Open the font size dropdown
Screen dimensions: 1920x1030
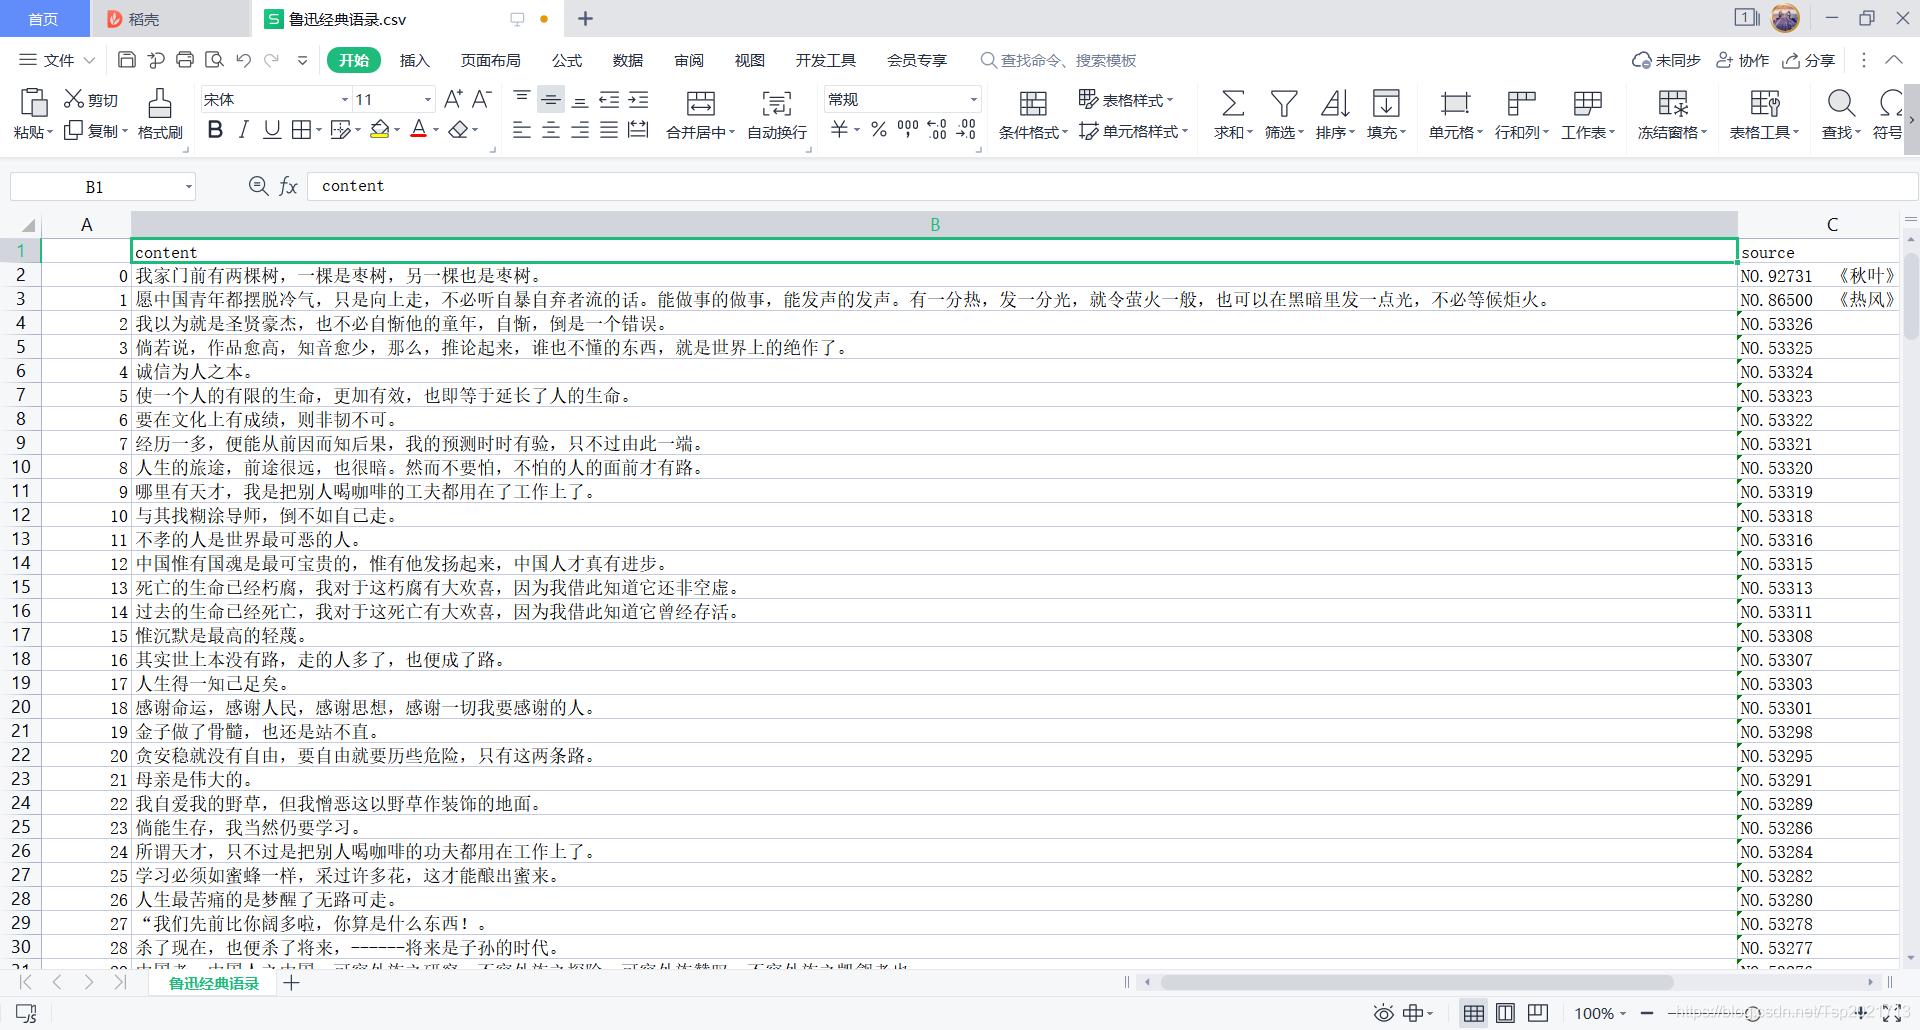tap(428, 99)
